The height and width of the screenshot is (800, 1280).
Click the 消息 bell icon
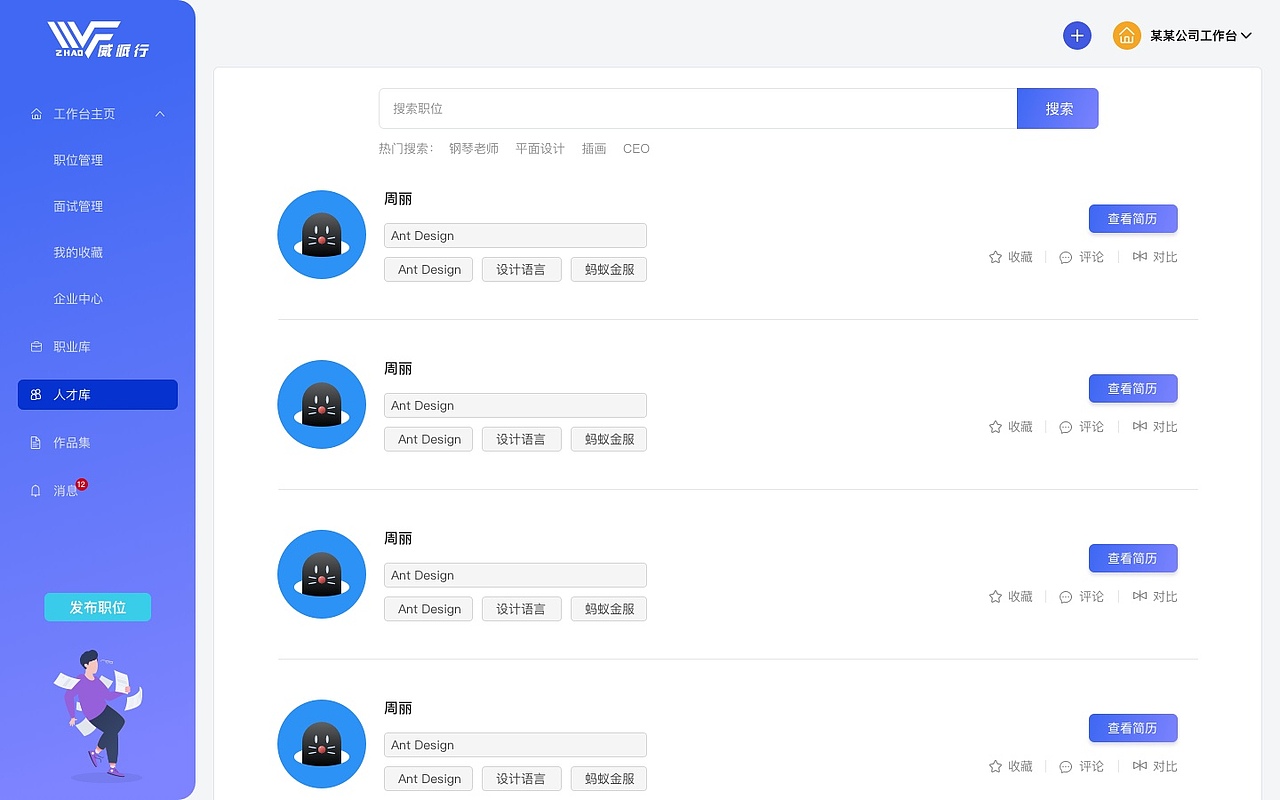point(37,490)
